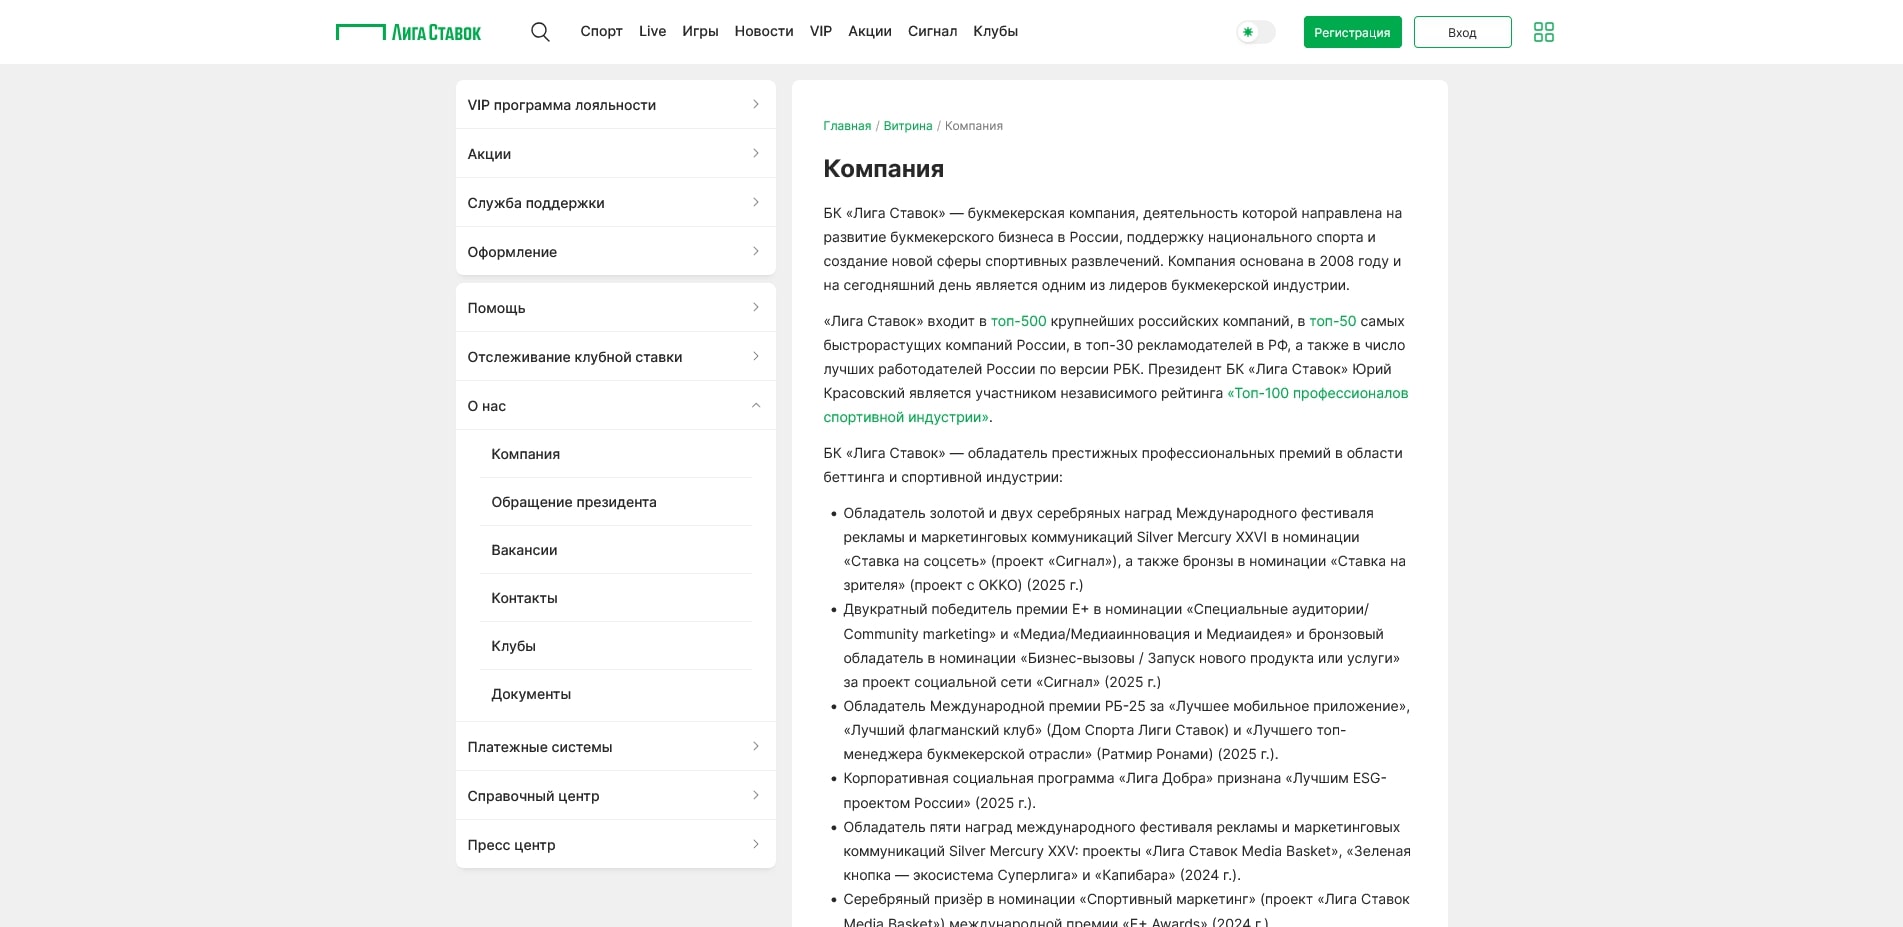Image resolution: width=1903 pixels, height=927 pixels.
Task: Open the apps grid icon near top right
Action: click(1544, 31)
